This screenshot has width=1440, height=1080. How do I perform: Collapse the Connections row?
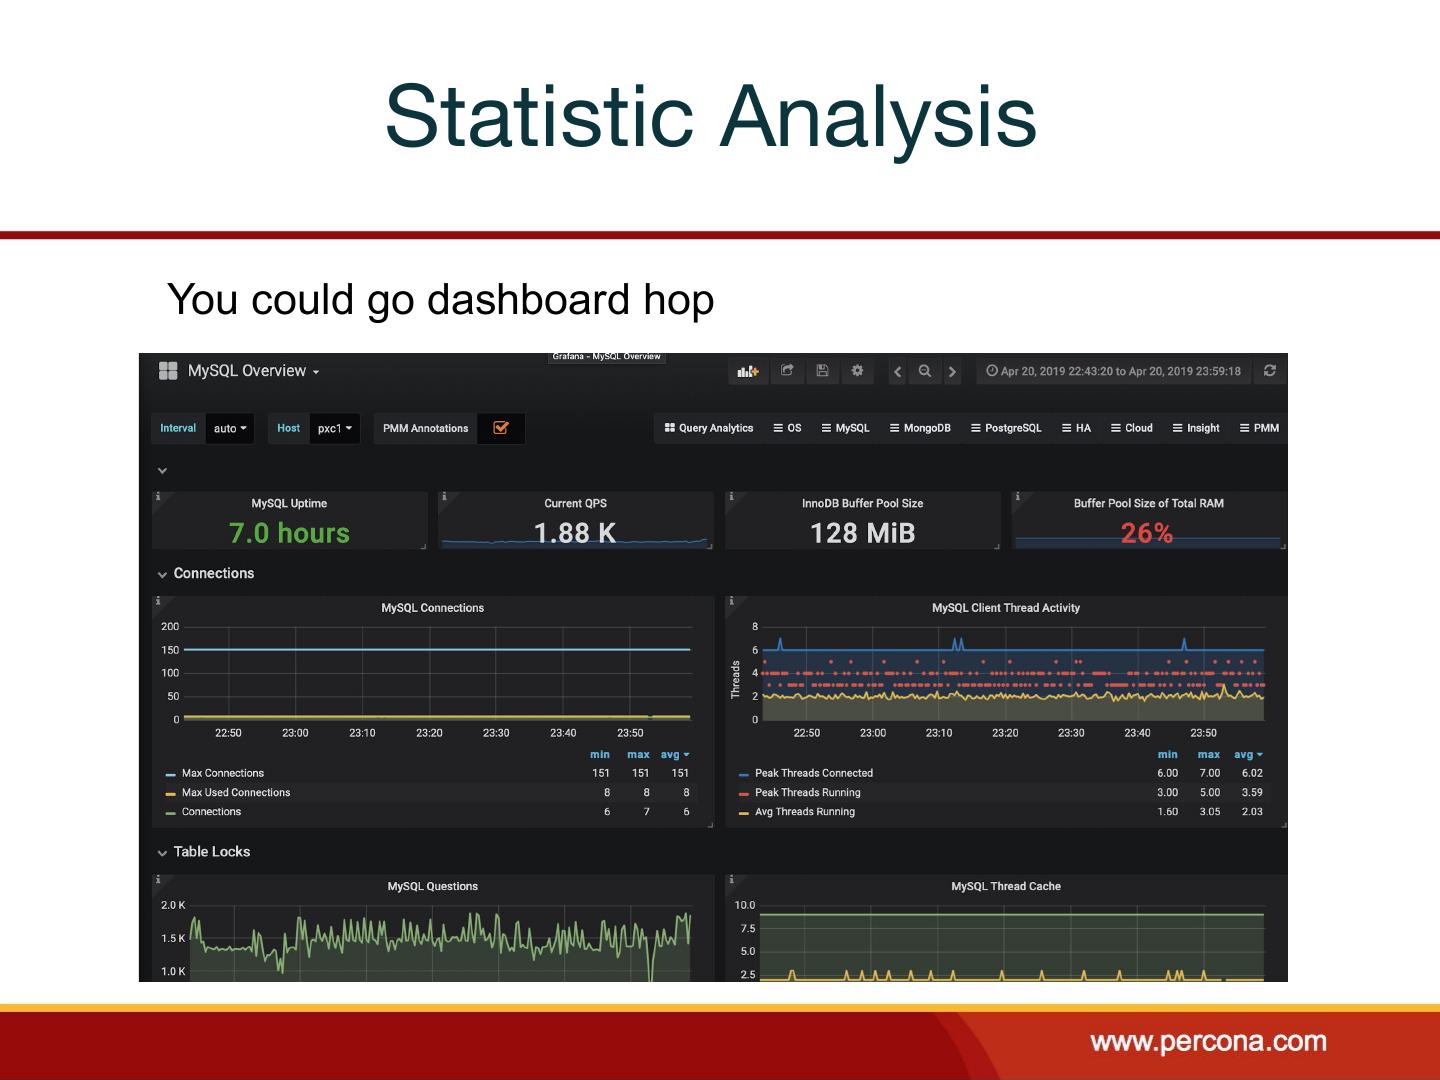pyautogui.click(x=205, y=574)
